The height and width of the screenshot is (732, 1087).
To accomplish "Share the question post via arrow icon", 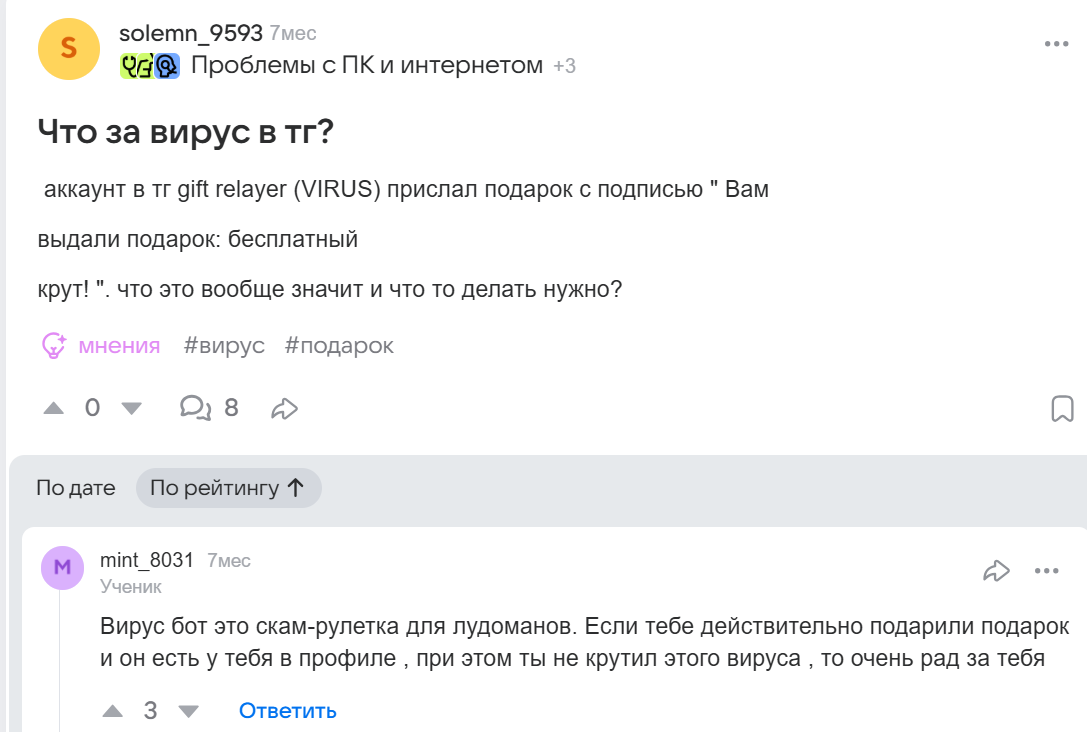I will click(x=285, y=408).
